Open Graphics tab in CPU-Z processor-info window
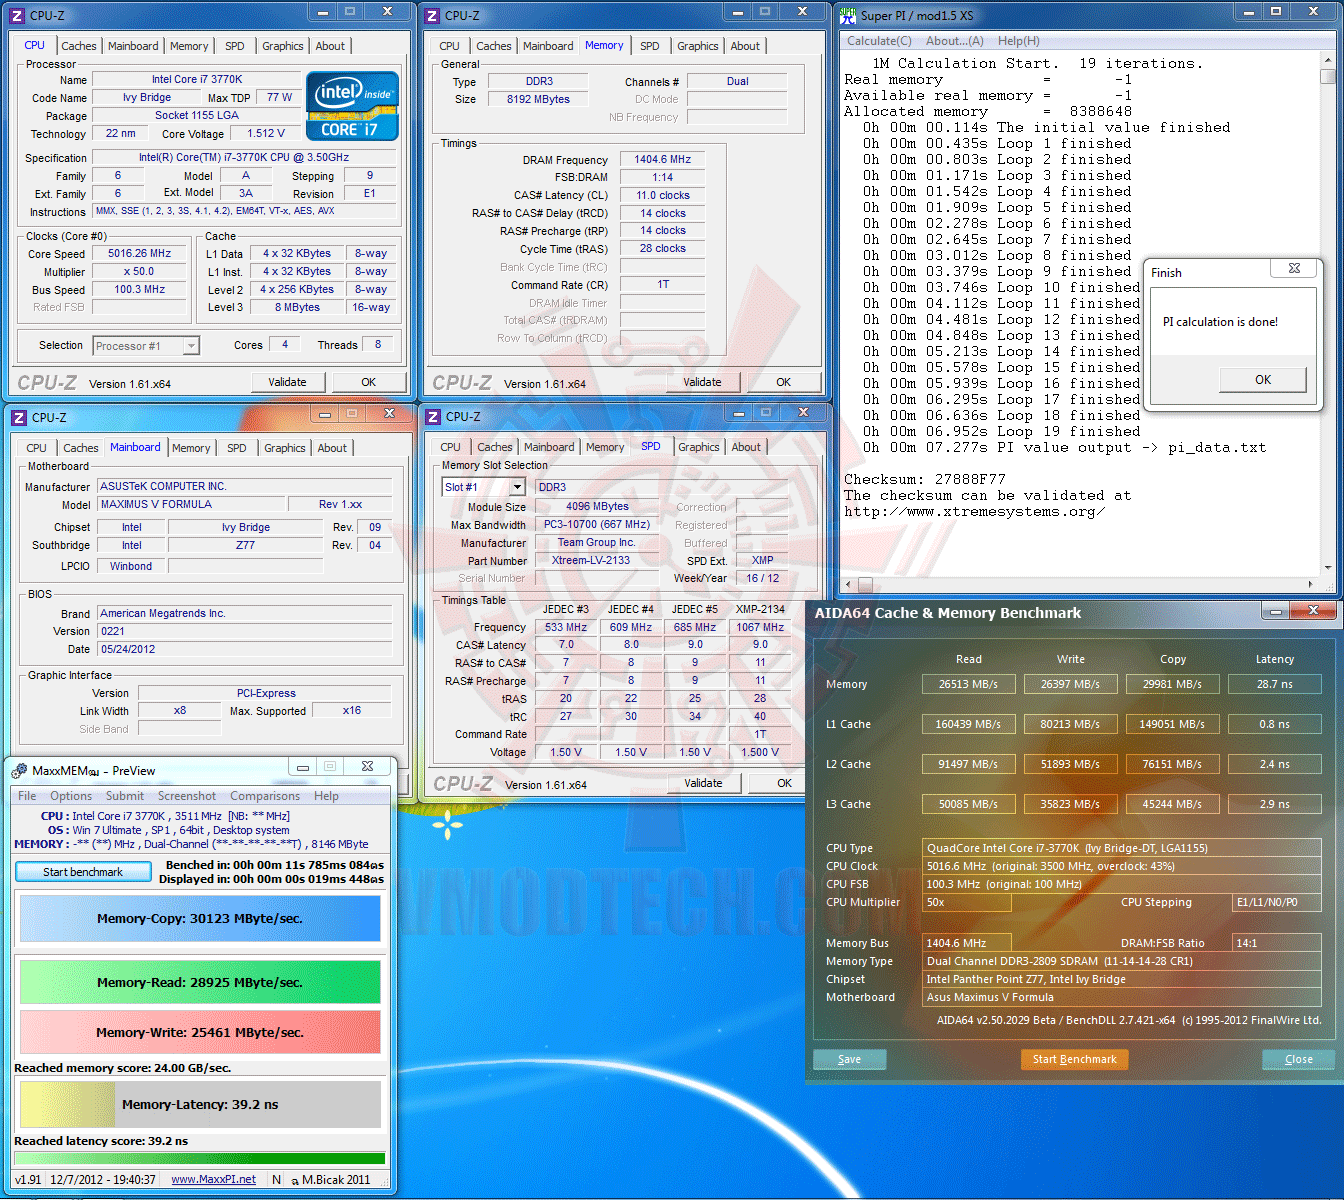Image resolution: width=1344 pixels, height=1200 pixels. point(283,46)
